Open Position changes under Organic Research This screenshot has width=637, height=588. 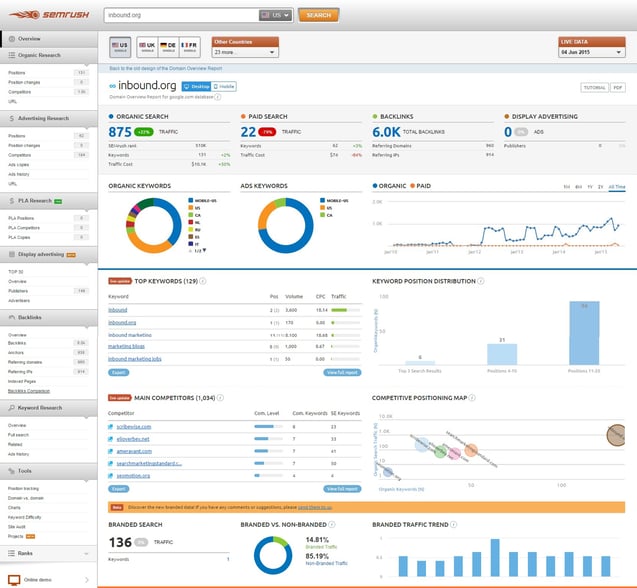24,82
